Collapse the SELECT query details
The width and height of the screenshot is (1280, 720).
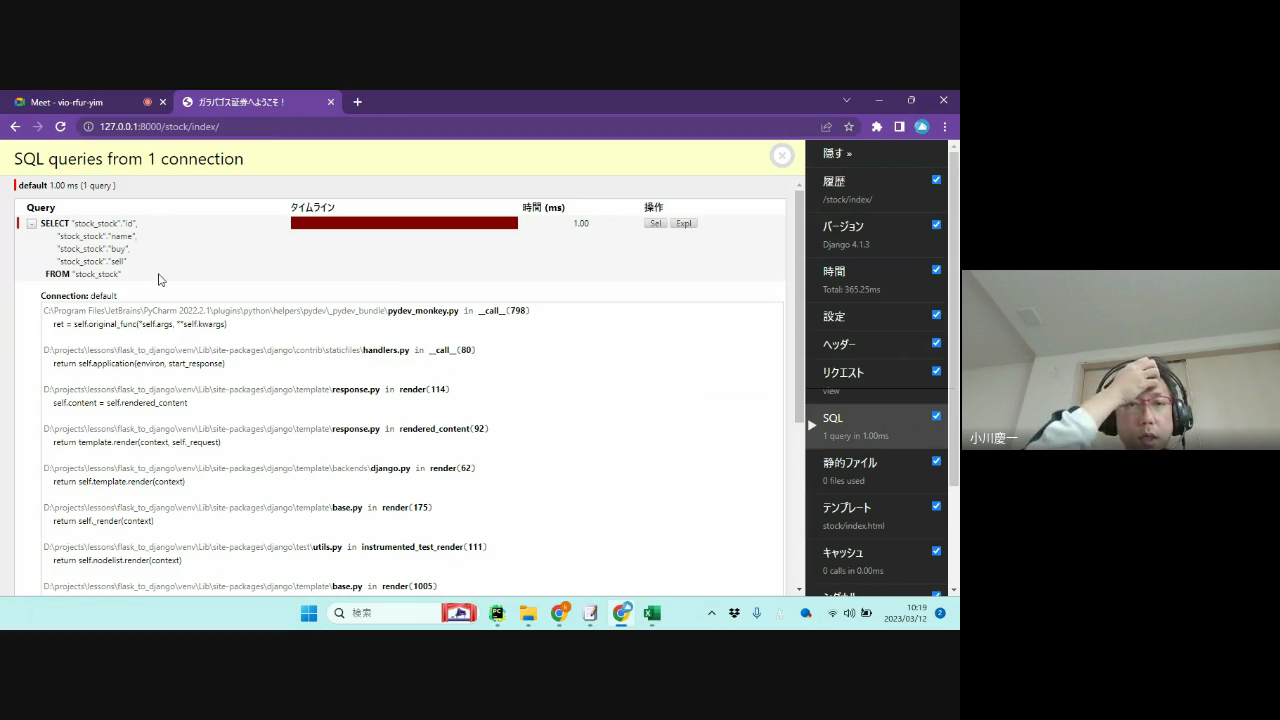tap(31, 224)
